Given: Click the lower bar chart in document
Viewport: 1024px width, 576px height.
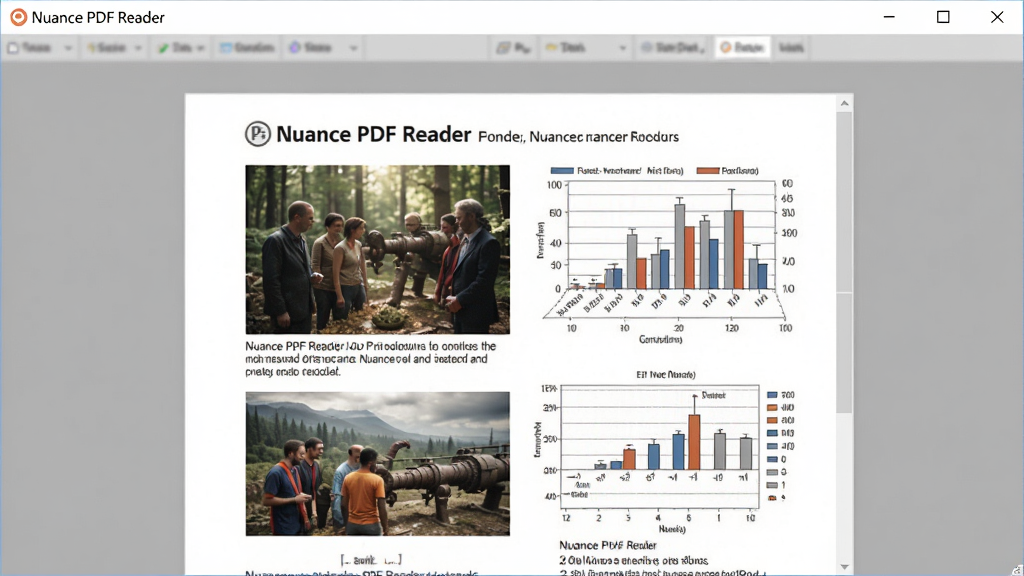Looking at the screenshot, I should tap(666, 452).
